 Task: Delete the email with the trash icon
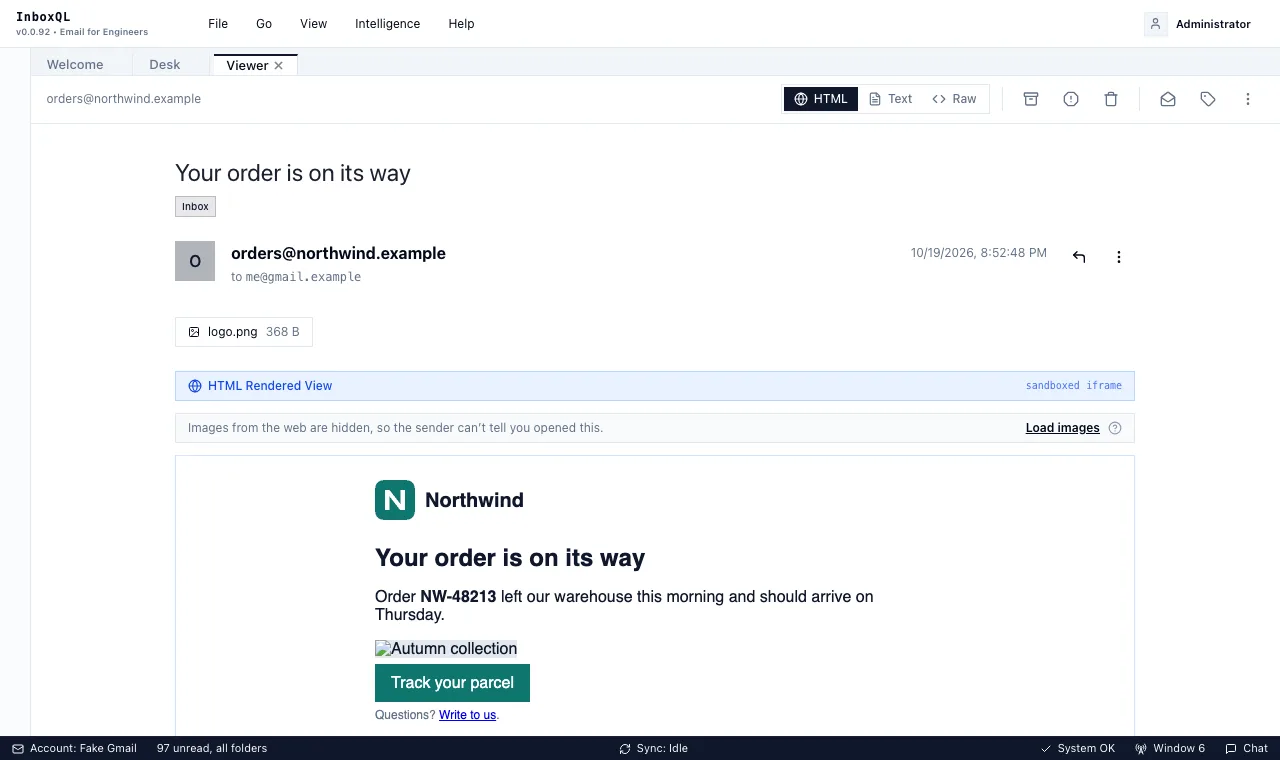click(x=1111, y=99)
